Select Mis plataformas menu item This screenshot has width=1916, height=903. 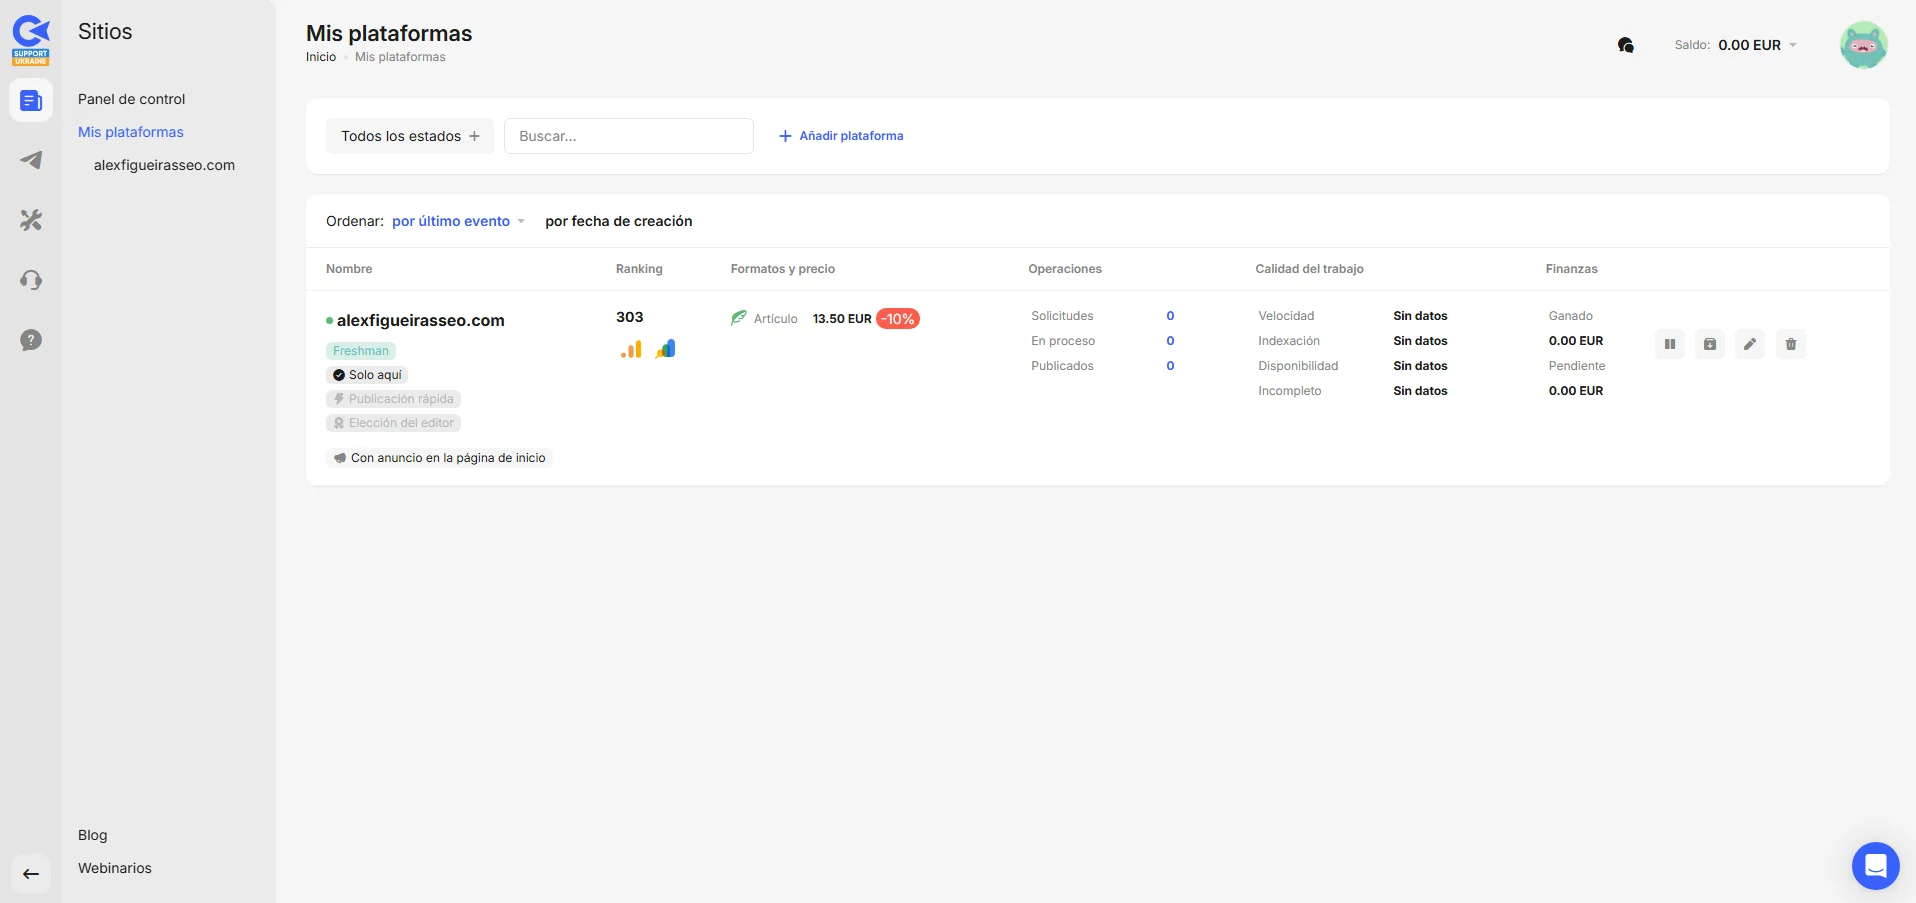tap(131, 132)
